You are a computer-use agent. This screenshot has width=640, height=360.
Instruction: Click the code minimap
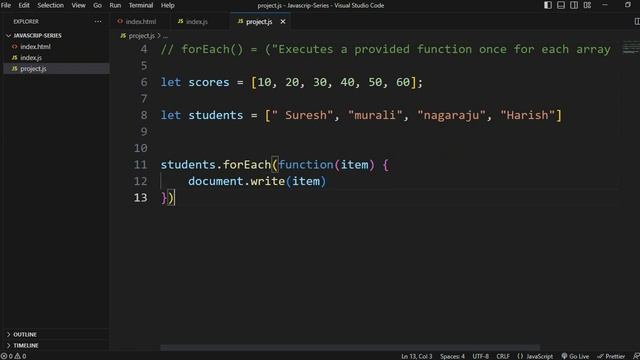tap(631, 47)
